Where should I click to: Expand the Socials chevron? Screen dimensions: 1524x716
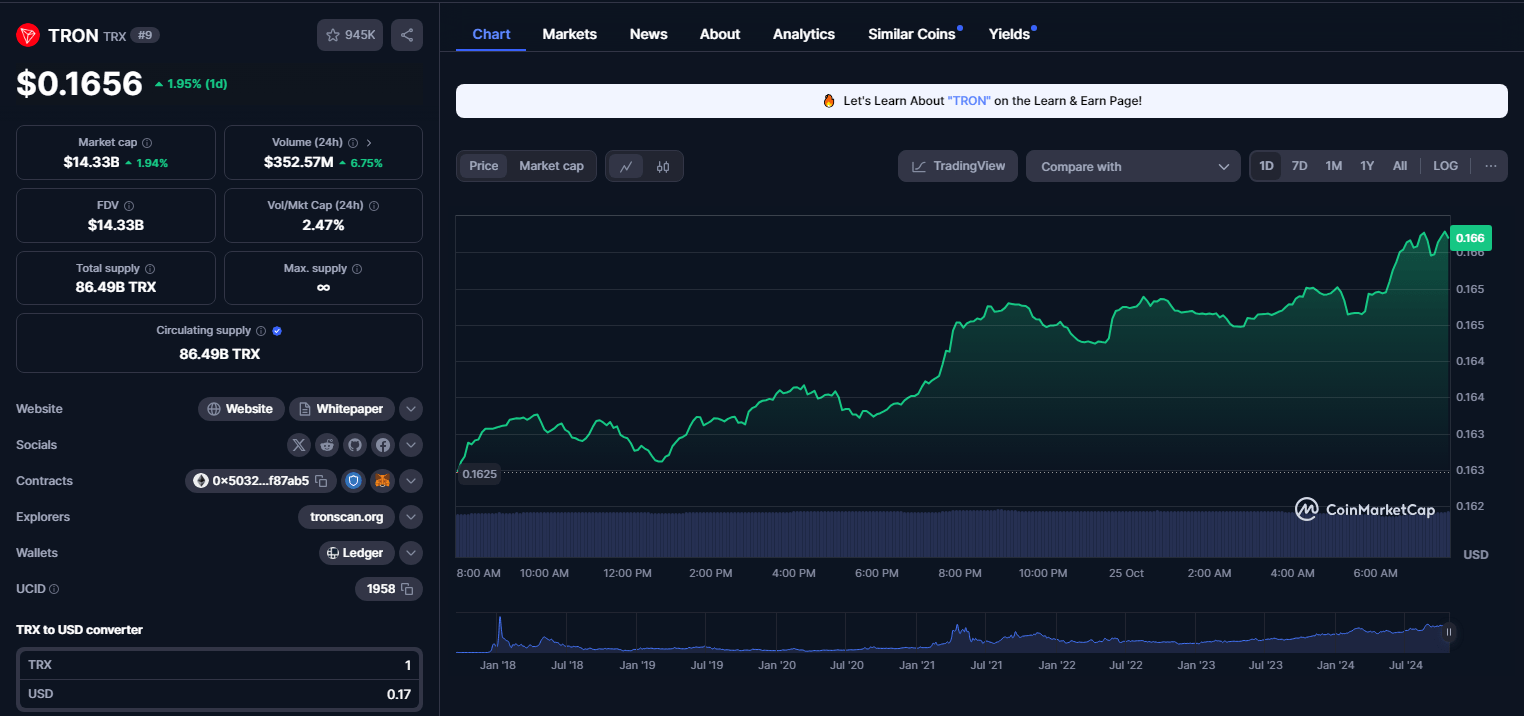point(411,445)
